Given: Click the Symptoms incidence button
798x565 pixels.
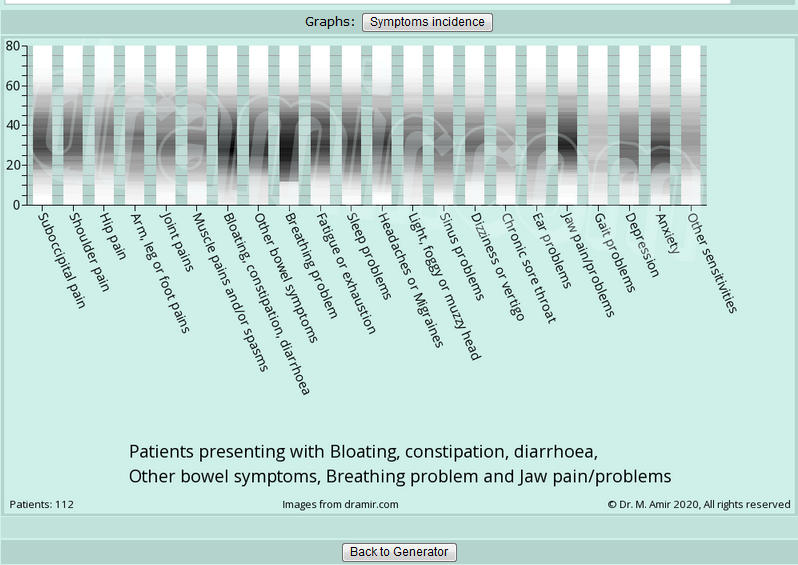Looking at the screenshot, I should coord(427,22).
